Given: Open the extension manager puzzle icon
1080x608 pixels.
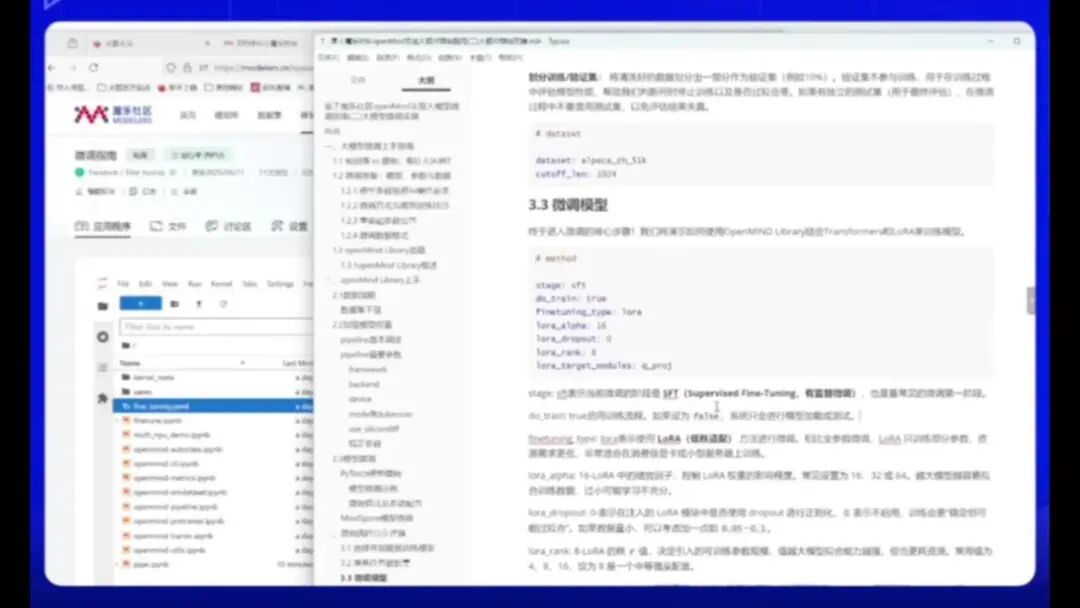Looking at the screenshot, I should coord(103,398).
